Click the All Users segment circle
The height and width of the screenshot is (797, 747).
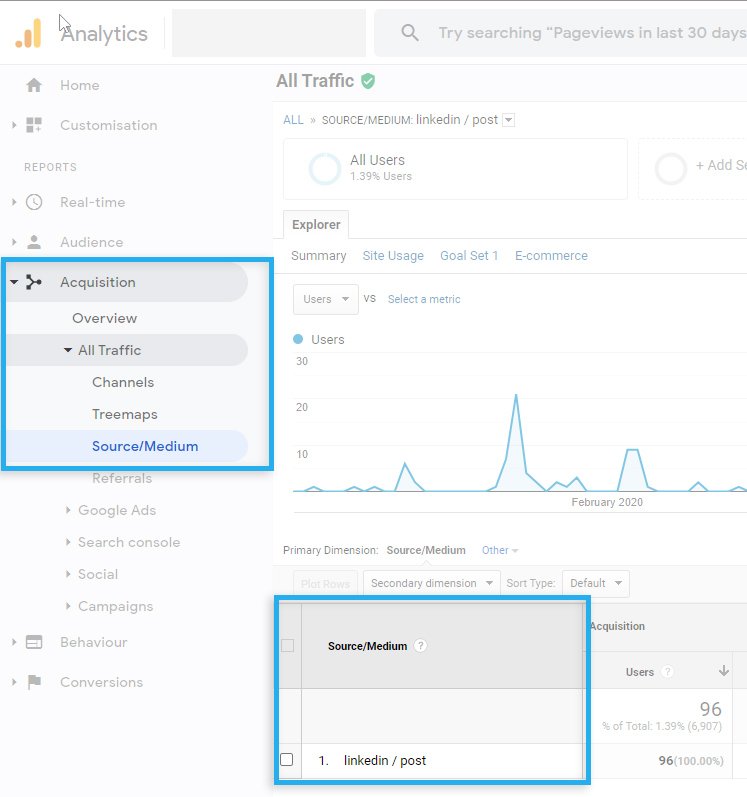324,169
